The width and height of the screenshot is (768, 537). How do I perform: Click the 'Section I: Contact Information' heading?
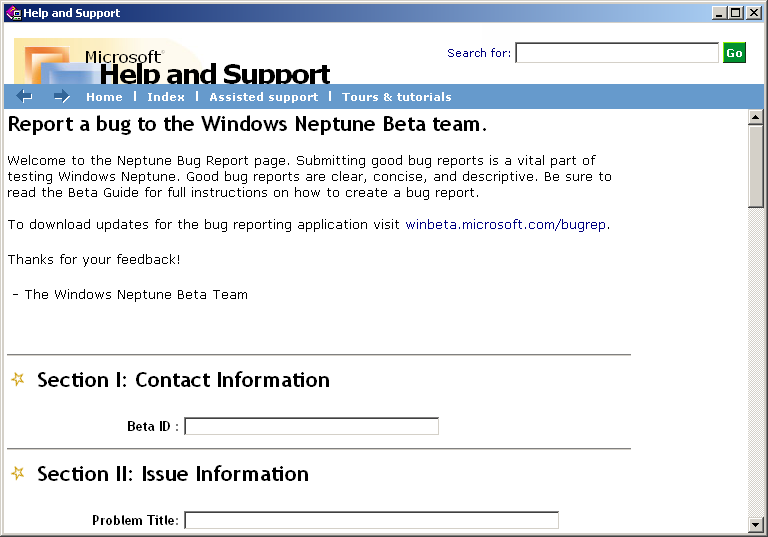click(183, 380)
